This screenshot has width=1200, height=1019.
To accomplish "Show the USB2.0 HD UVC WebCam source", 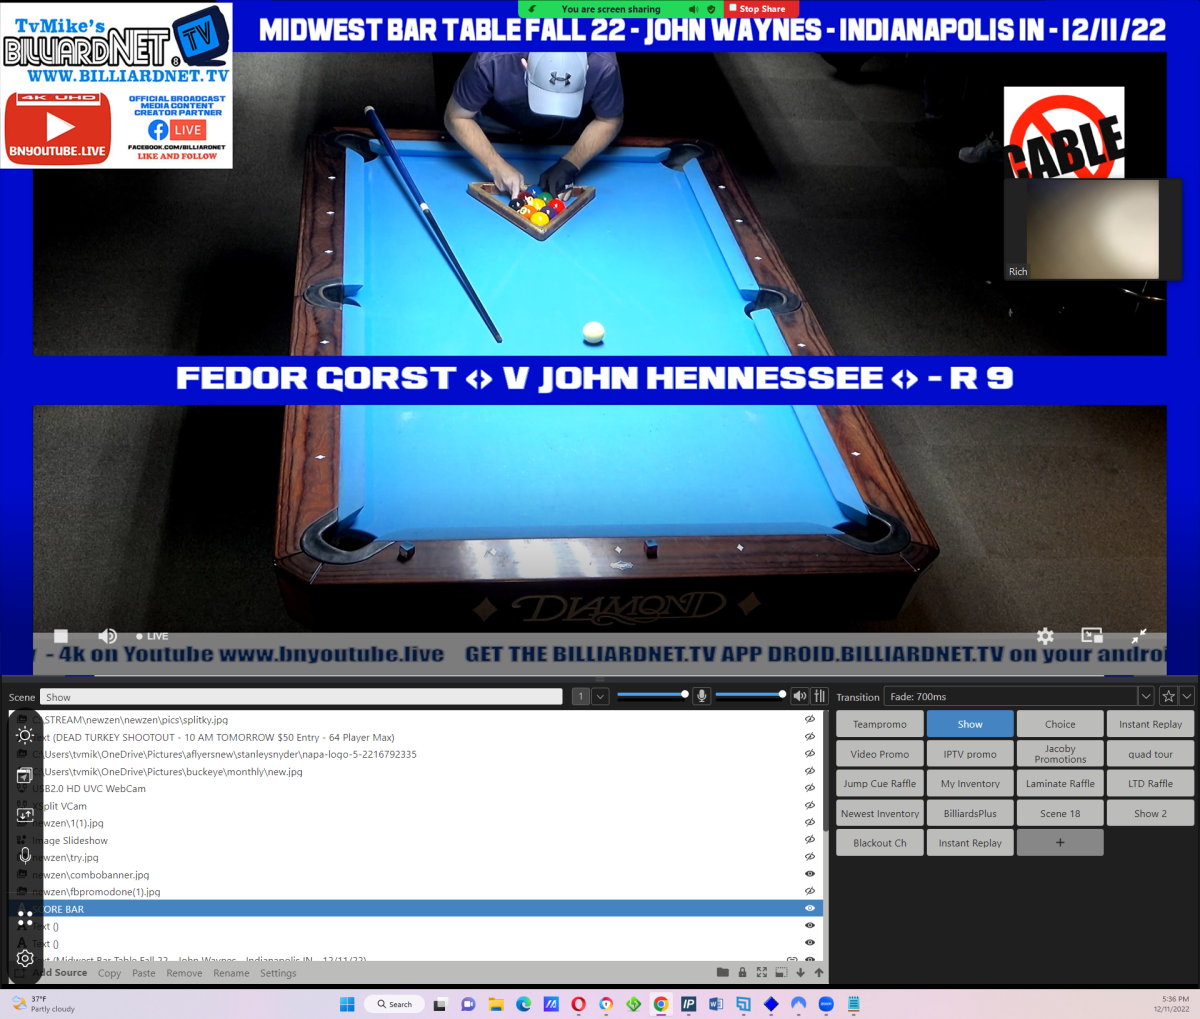I will coord(810,788).
